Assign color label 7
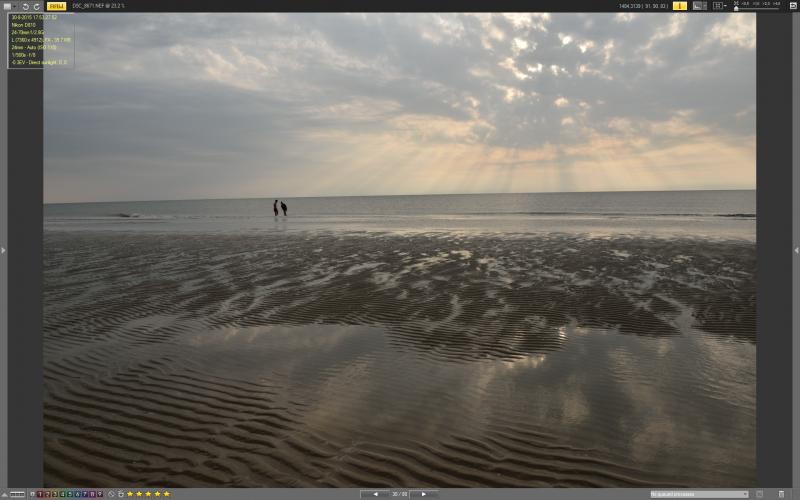This screenshot has height=500, width=800. (85, 494)
